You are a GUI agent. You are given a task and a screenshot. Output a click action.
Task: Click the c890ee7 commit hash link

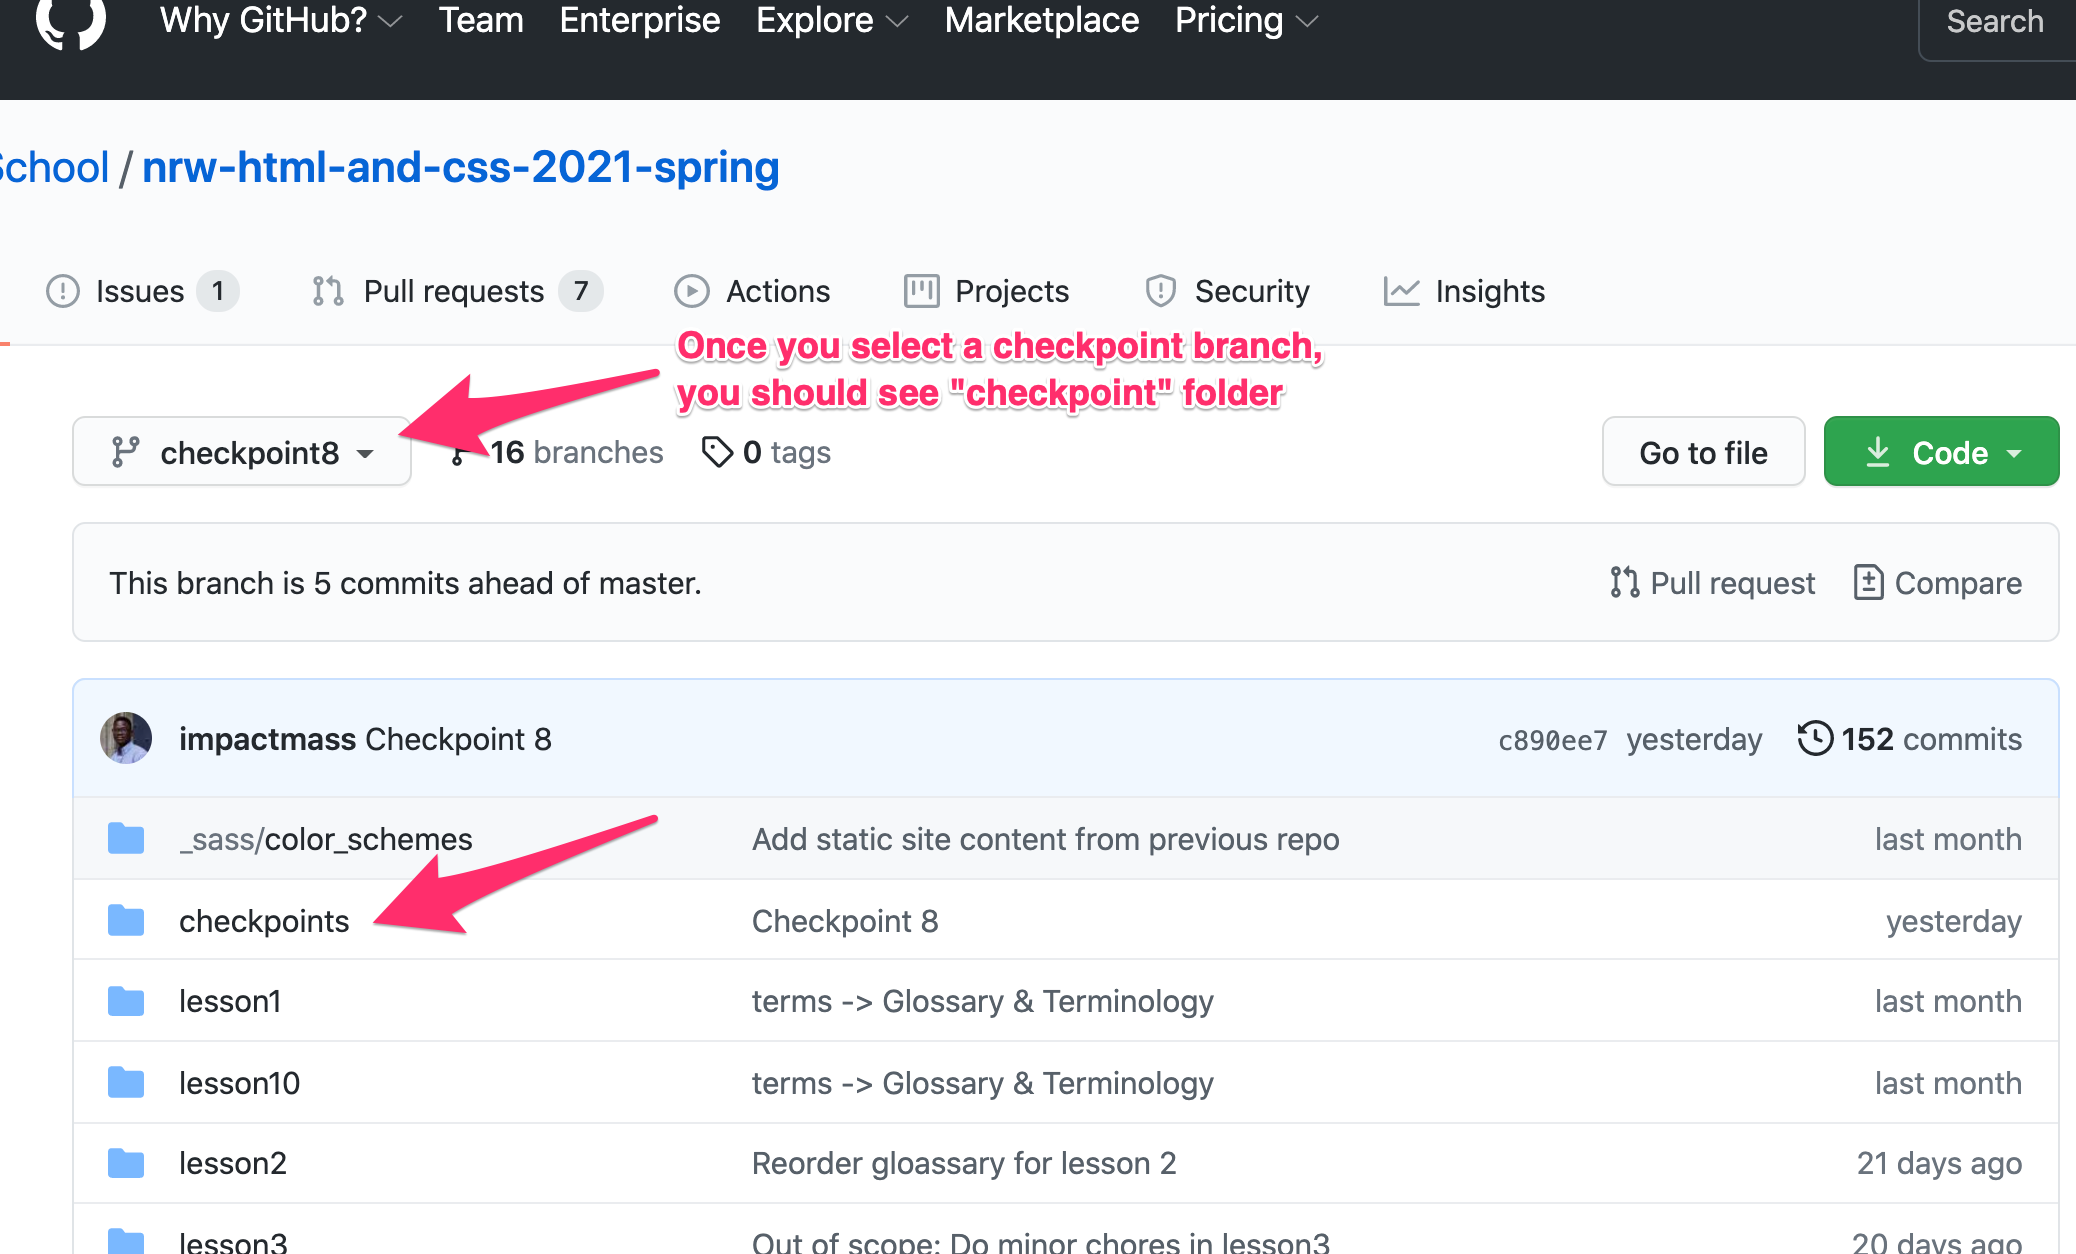(x=1552, y=740)
